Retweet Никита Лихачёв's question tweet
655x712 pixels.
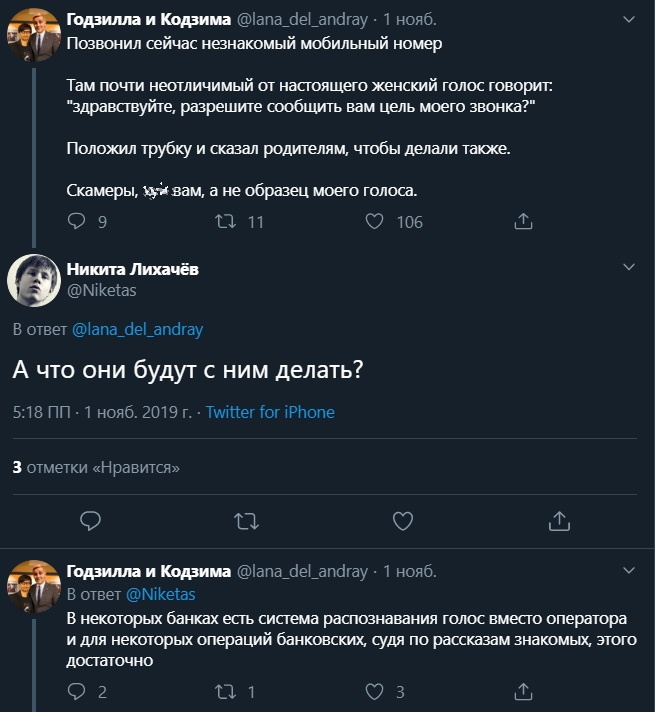coord(246,521)
